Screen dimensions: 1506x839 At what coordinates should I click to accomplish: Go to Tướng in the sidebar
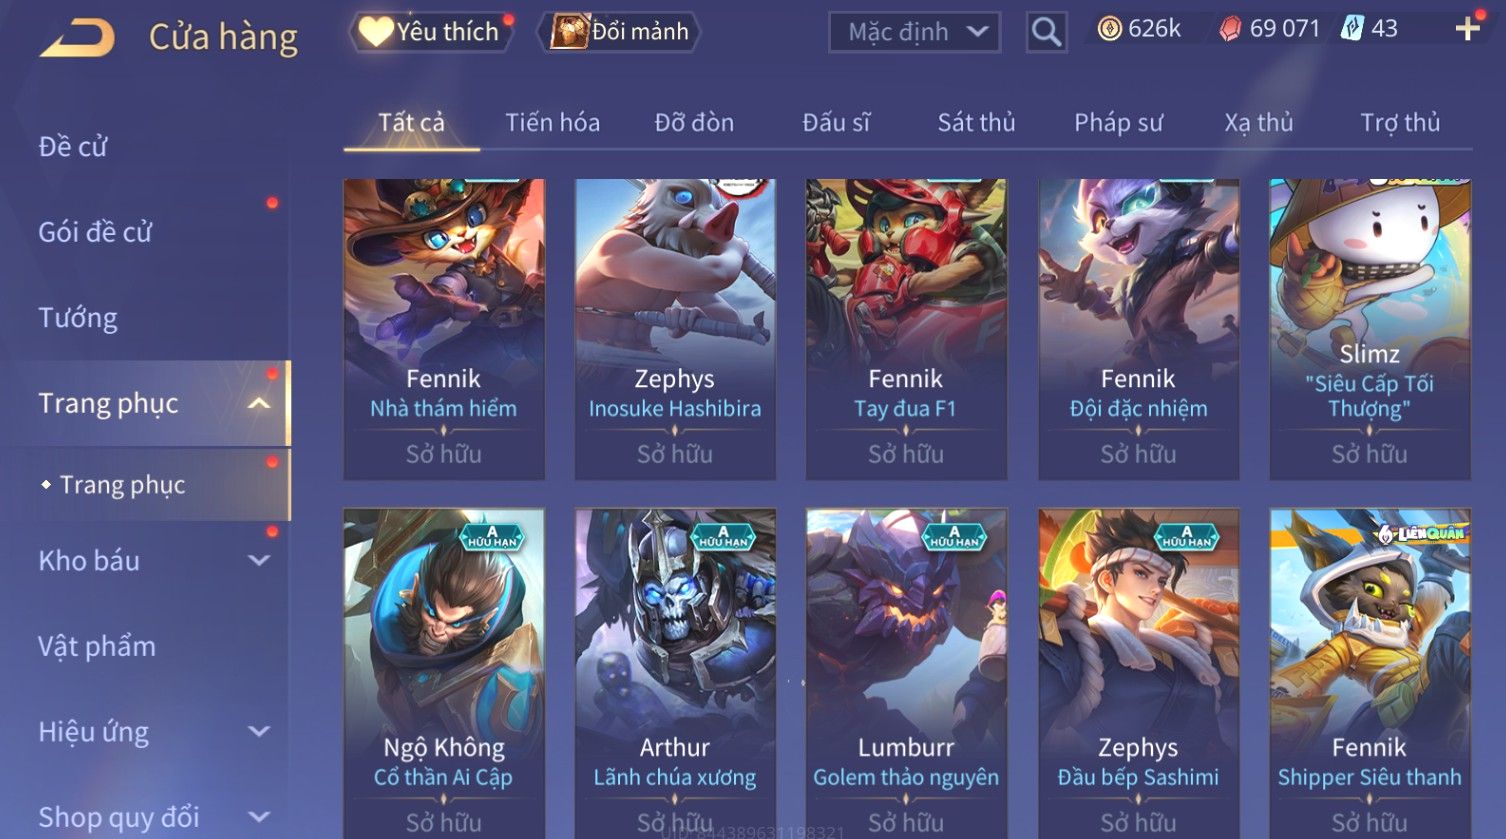(78, 318)
